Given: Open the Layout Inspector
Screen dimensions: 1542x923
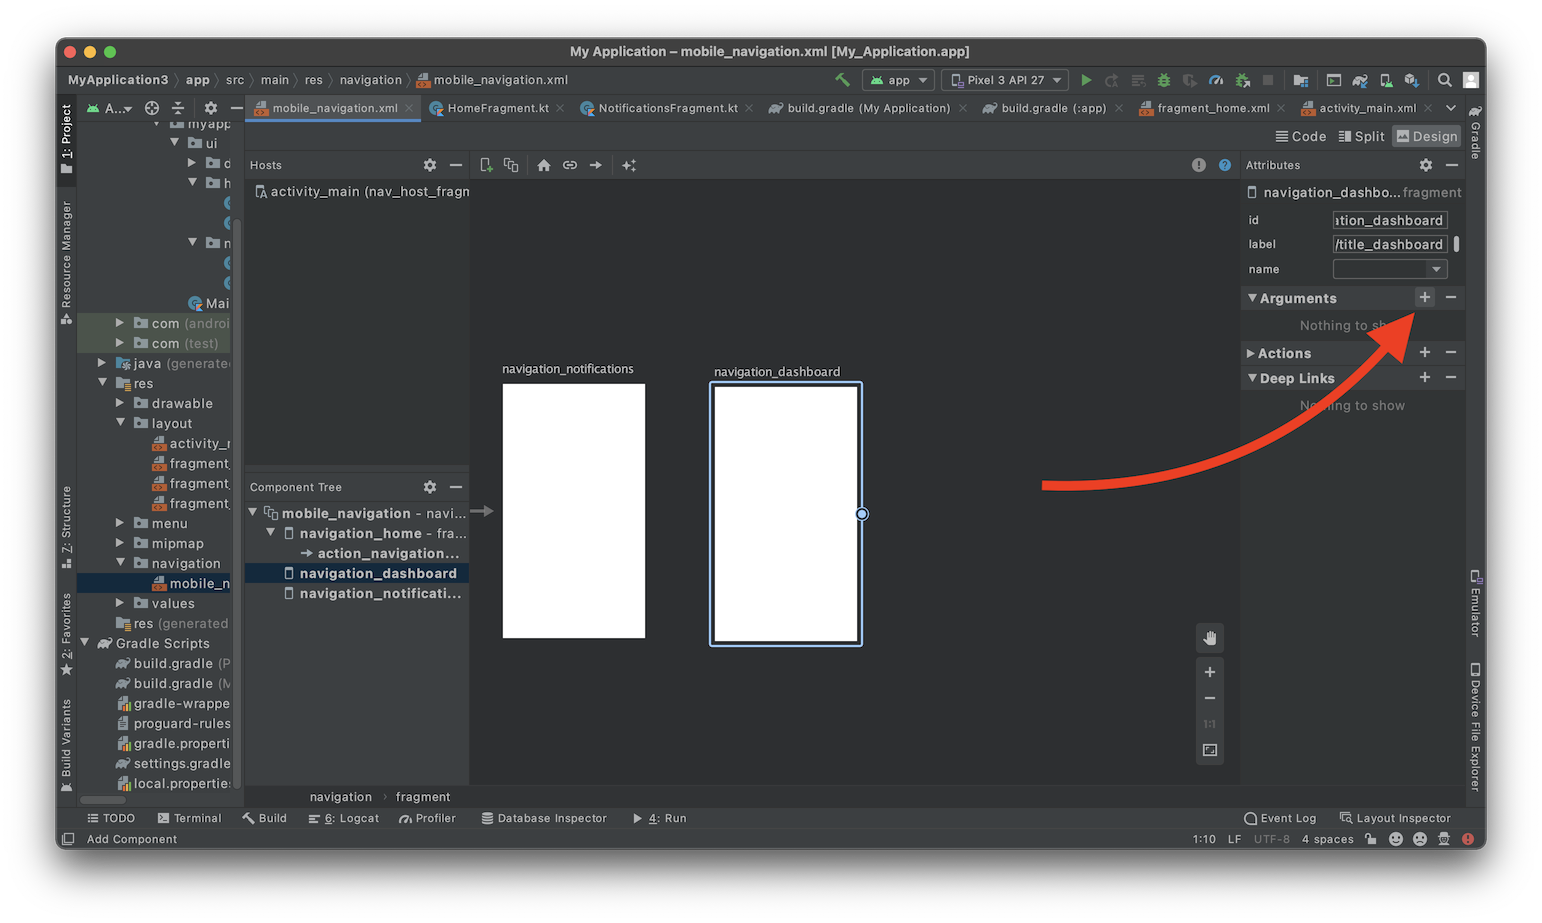Looking at the screenshot, I should click(1394, 818).
